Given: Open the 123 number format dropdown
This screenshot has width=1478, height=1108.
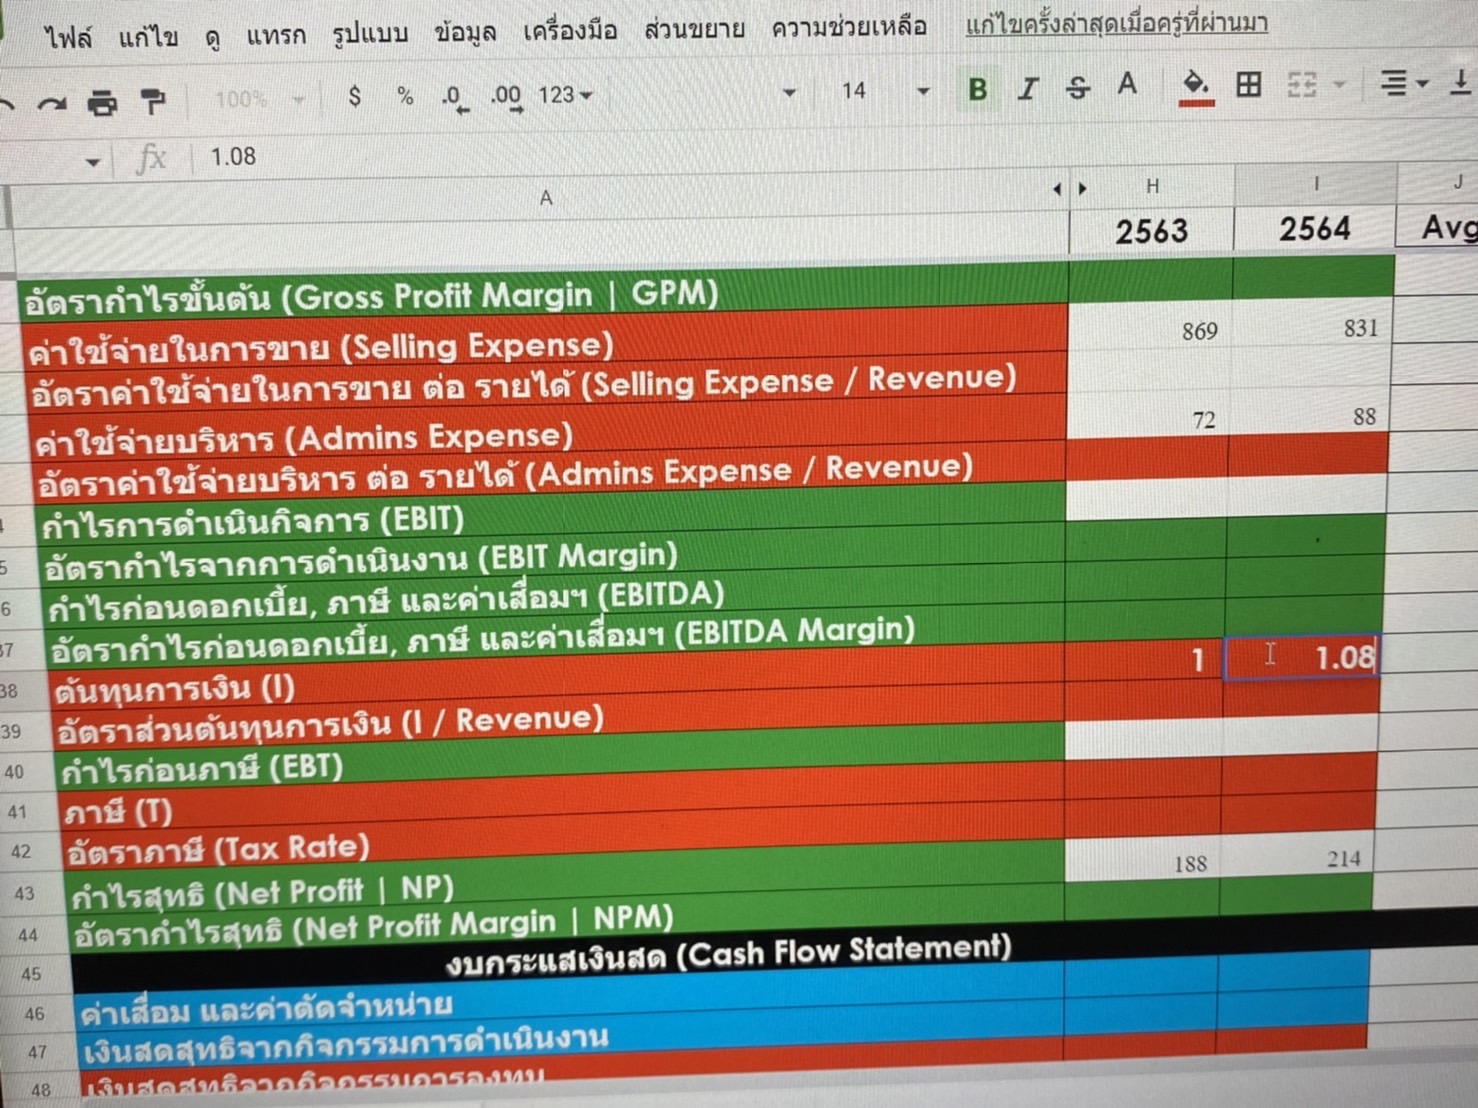Looking at the screenshot, I should coord(565,95).
